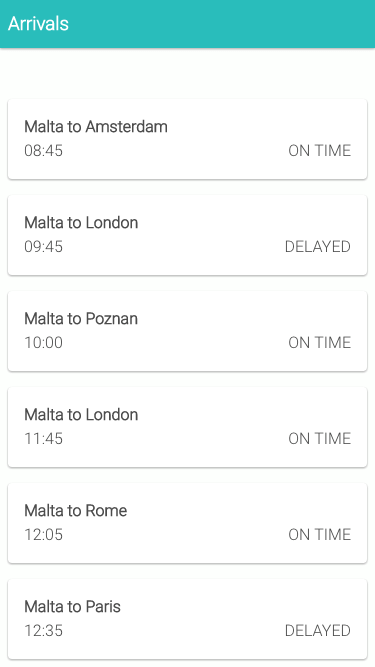Screen dimensions: 375x667
Task: Open the Malta to Poznan arrival card
Action: (x=187, y=331)
